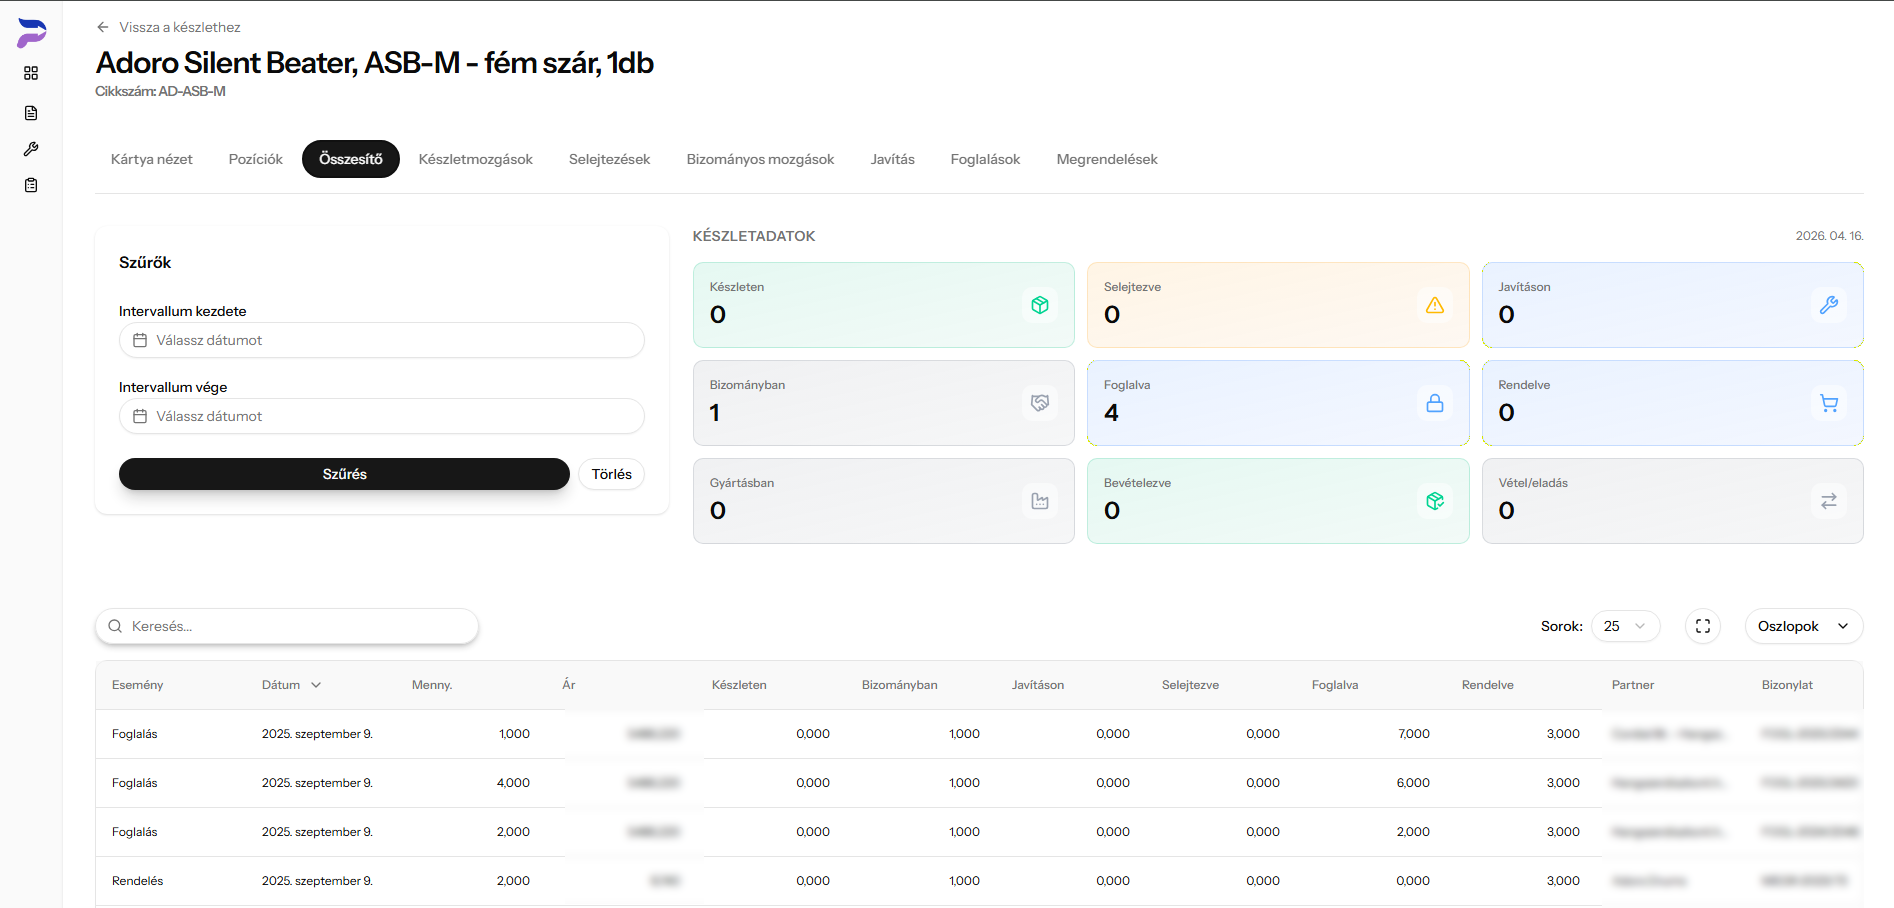Viewport: 1894px width, 908px height.
Task: Click the app logo in the sidebar
Action: (31, 33)
